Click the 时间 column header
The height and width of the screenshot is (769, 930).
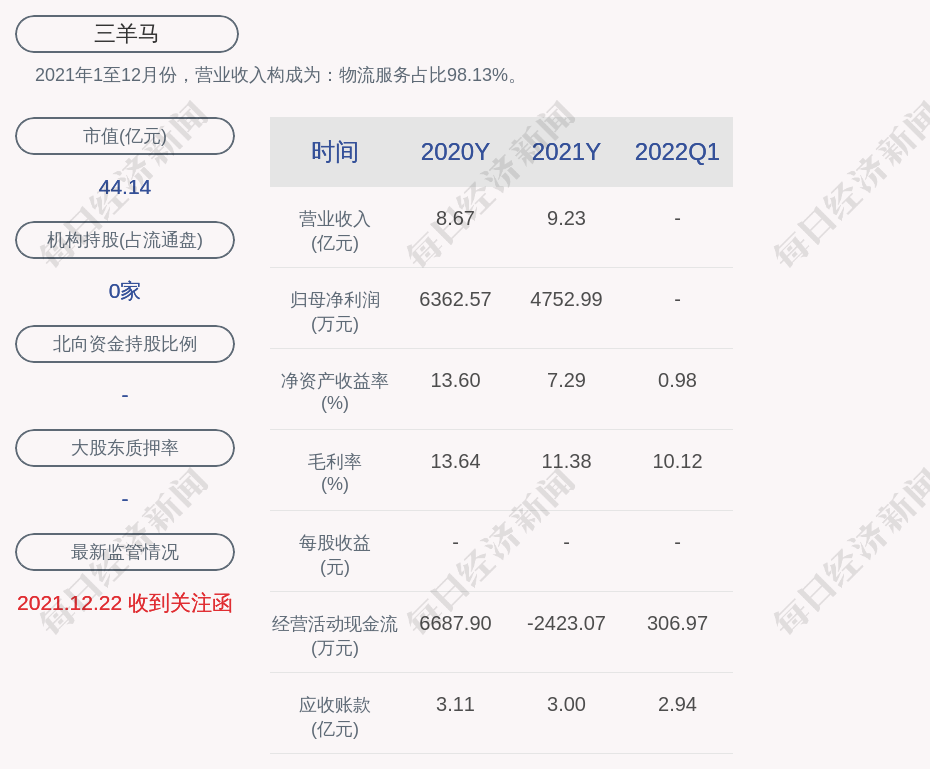click(x=335, y=152)
